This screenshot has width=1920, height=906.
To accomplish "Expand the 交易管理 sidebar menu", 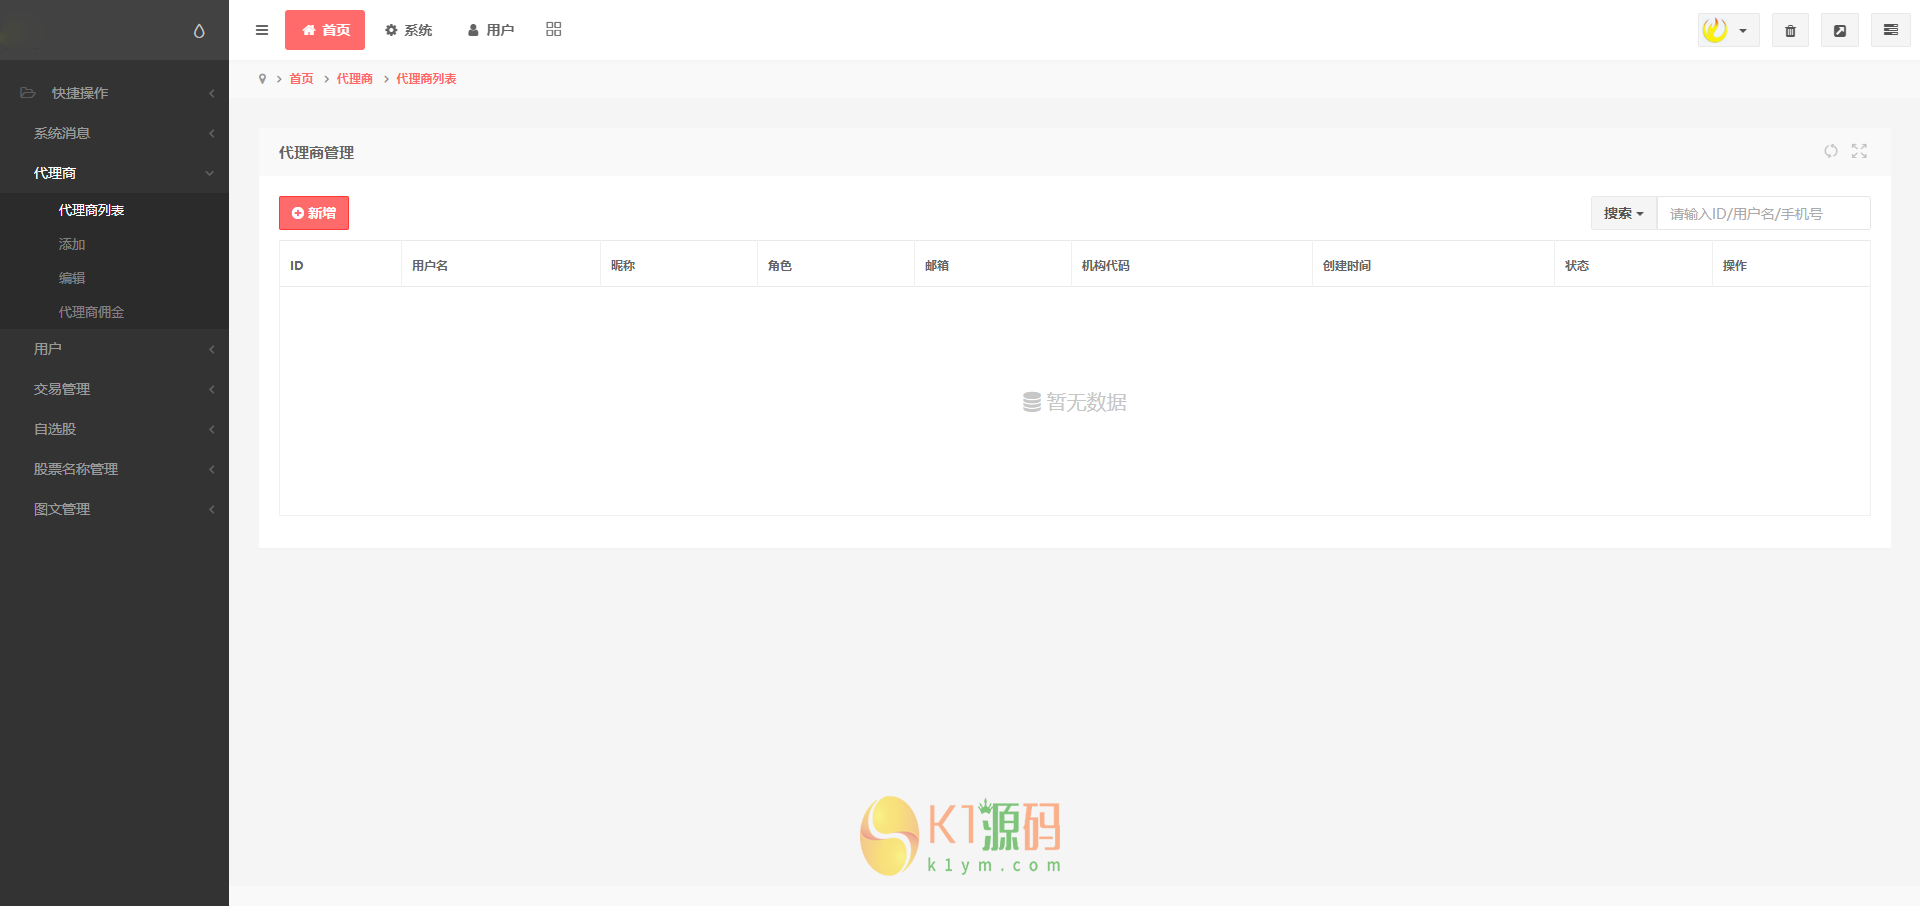I will 114,389.
